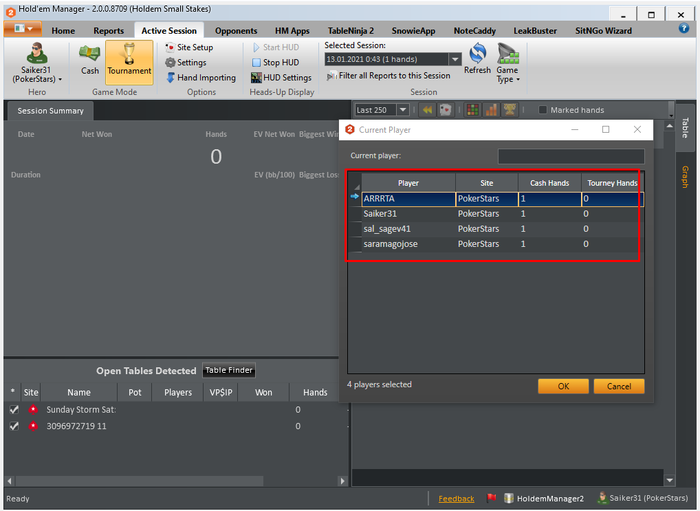Open Site Setup options
Viewport: 700px width, 511px height.
(x=189, y=47)
